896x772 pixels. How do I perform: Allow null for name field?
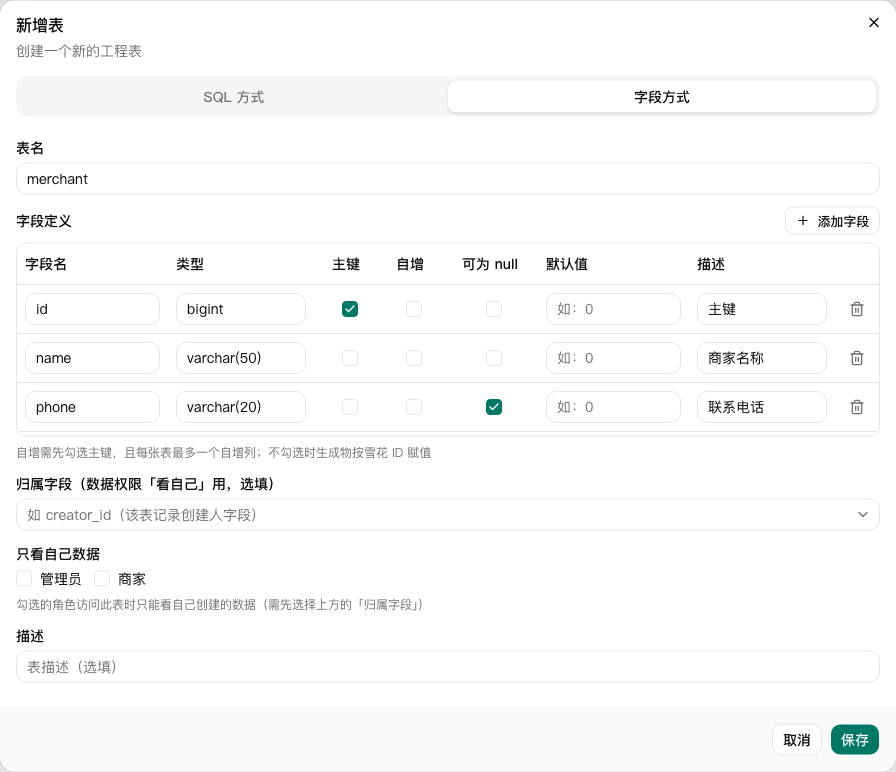(494, 358)
